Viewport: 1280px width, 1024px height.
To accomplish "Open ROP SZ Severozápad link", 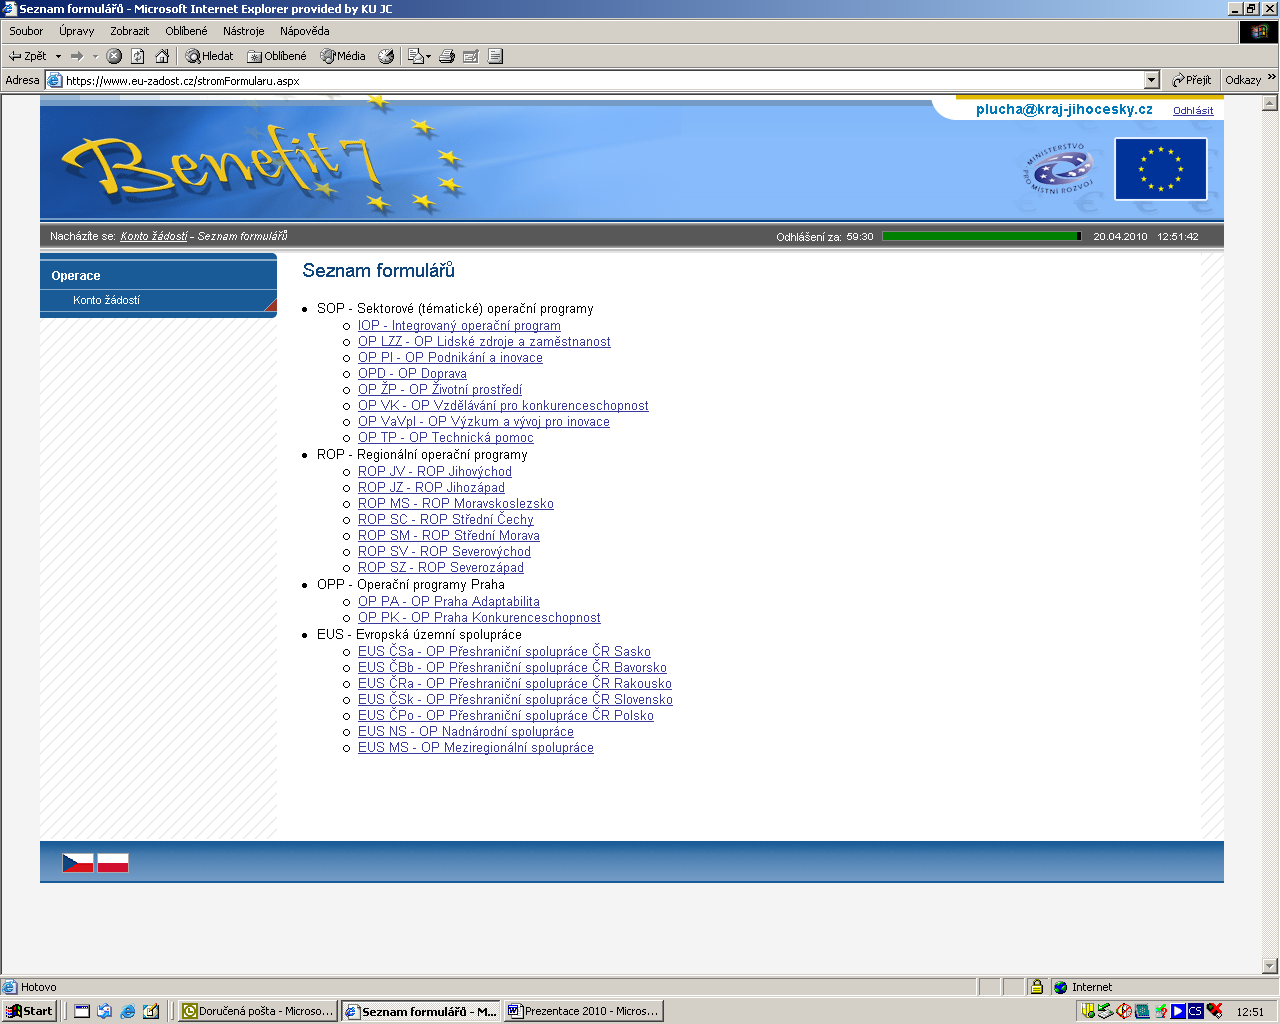I will point(441,568).
